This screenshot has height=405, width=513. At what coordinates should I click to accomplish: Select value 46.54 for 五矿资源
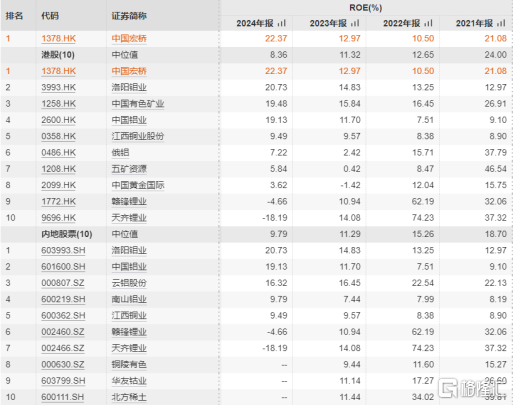coord(496,169)
